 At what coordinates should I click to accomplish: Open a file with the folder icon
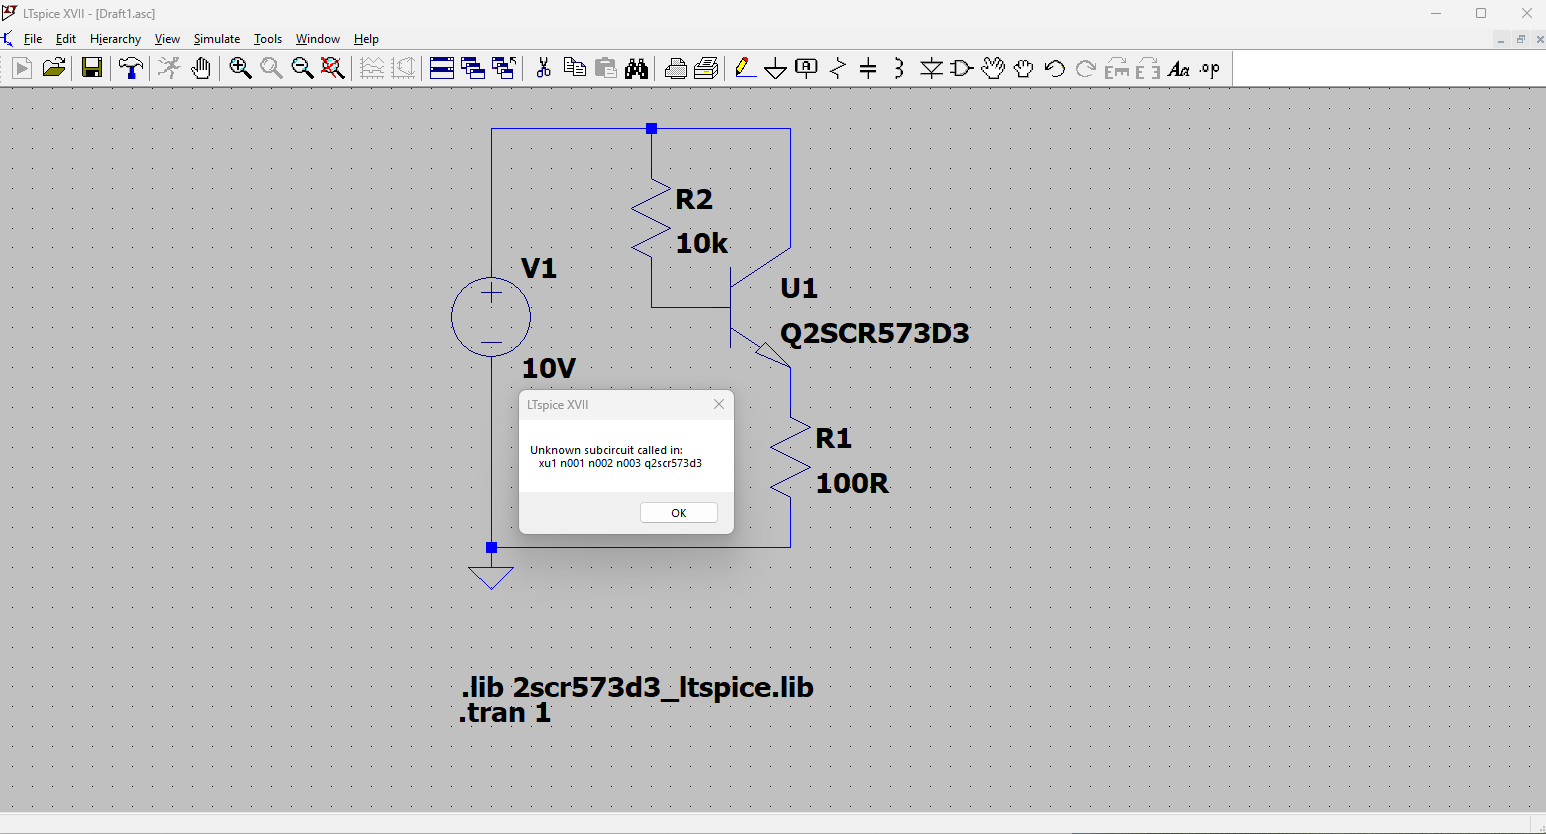coord(54,68)
